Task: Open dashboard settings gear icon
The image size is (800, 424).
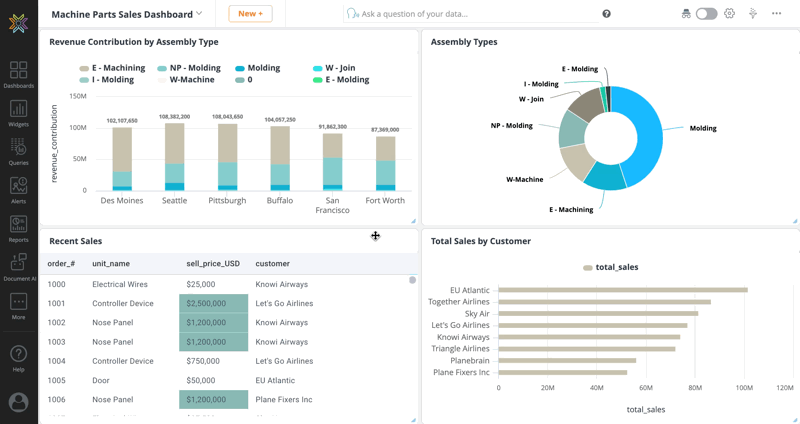Action: click(x=729, y=14)
